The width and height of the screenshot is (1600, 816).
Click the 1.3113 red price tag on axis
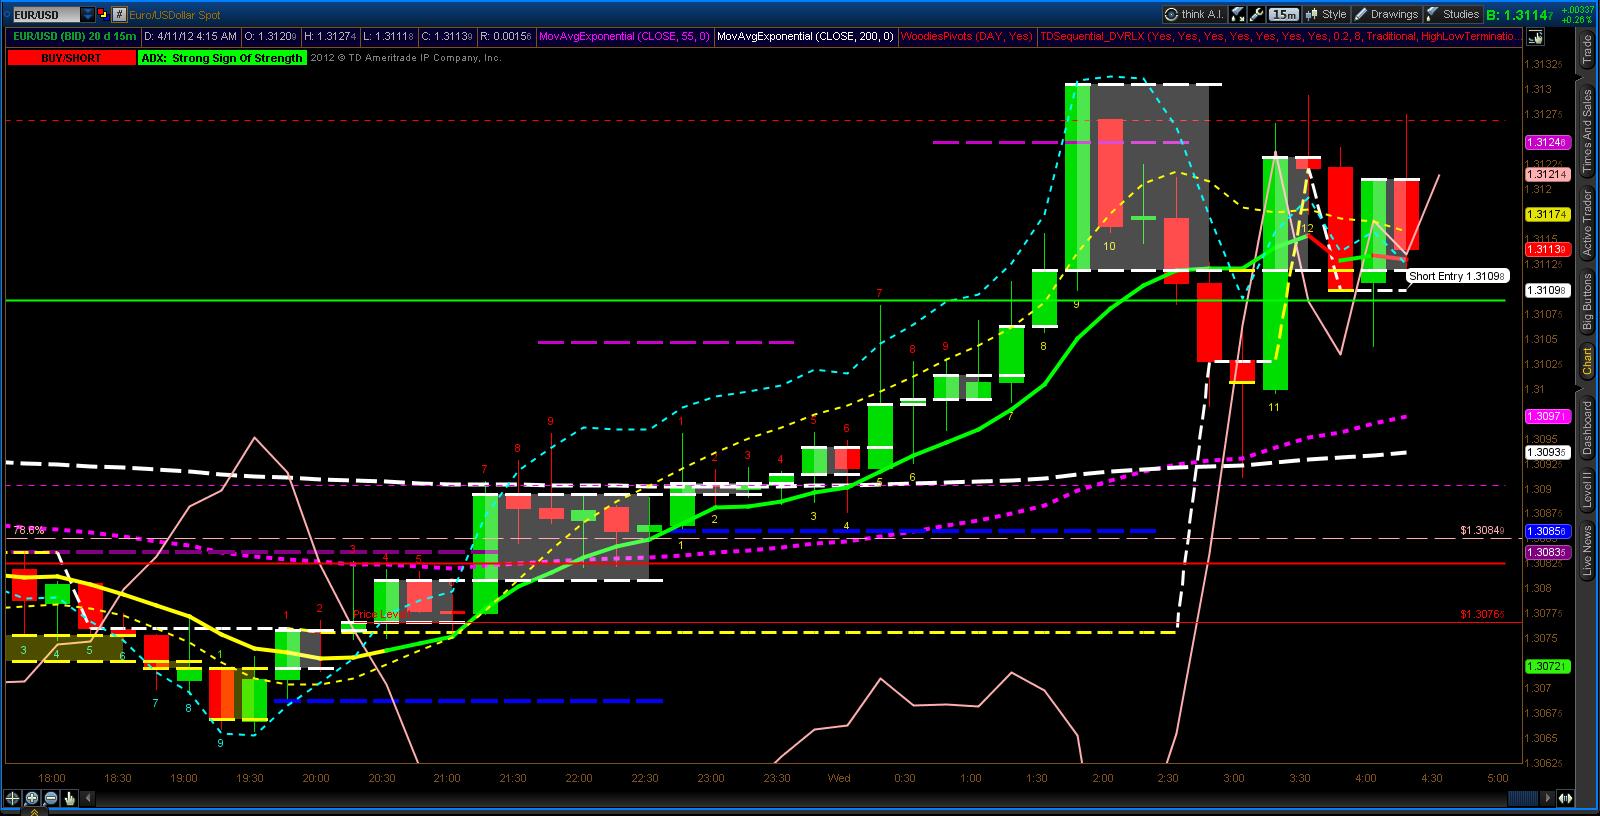(x=1546, y=249)
